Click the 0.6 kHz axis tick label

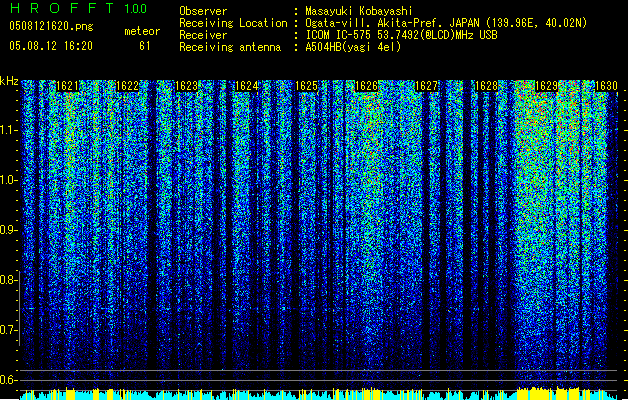(x=8, y=380)
